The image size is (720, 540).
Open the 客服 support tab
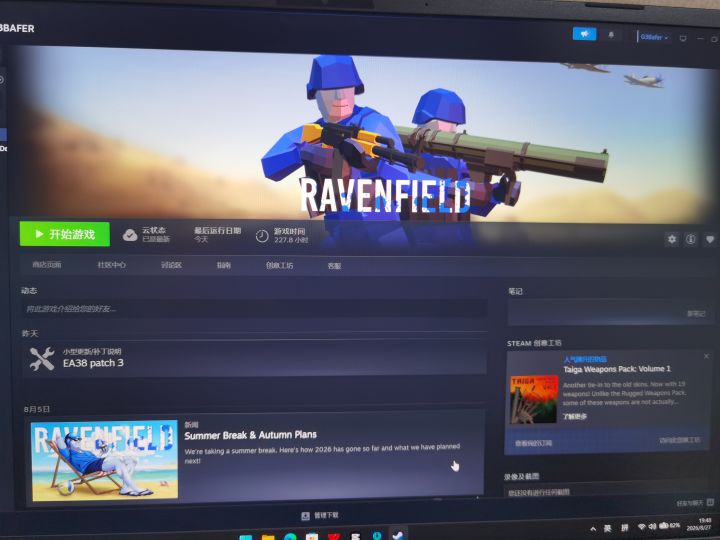coord(334,266)
